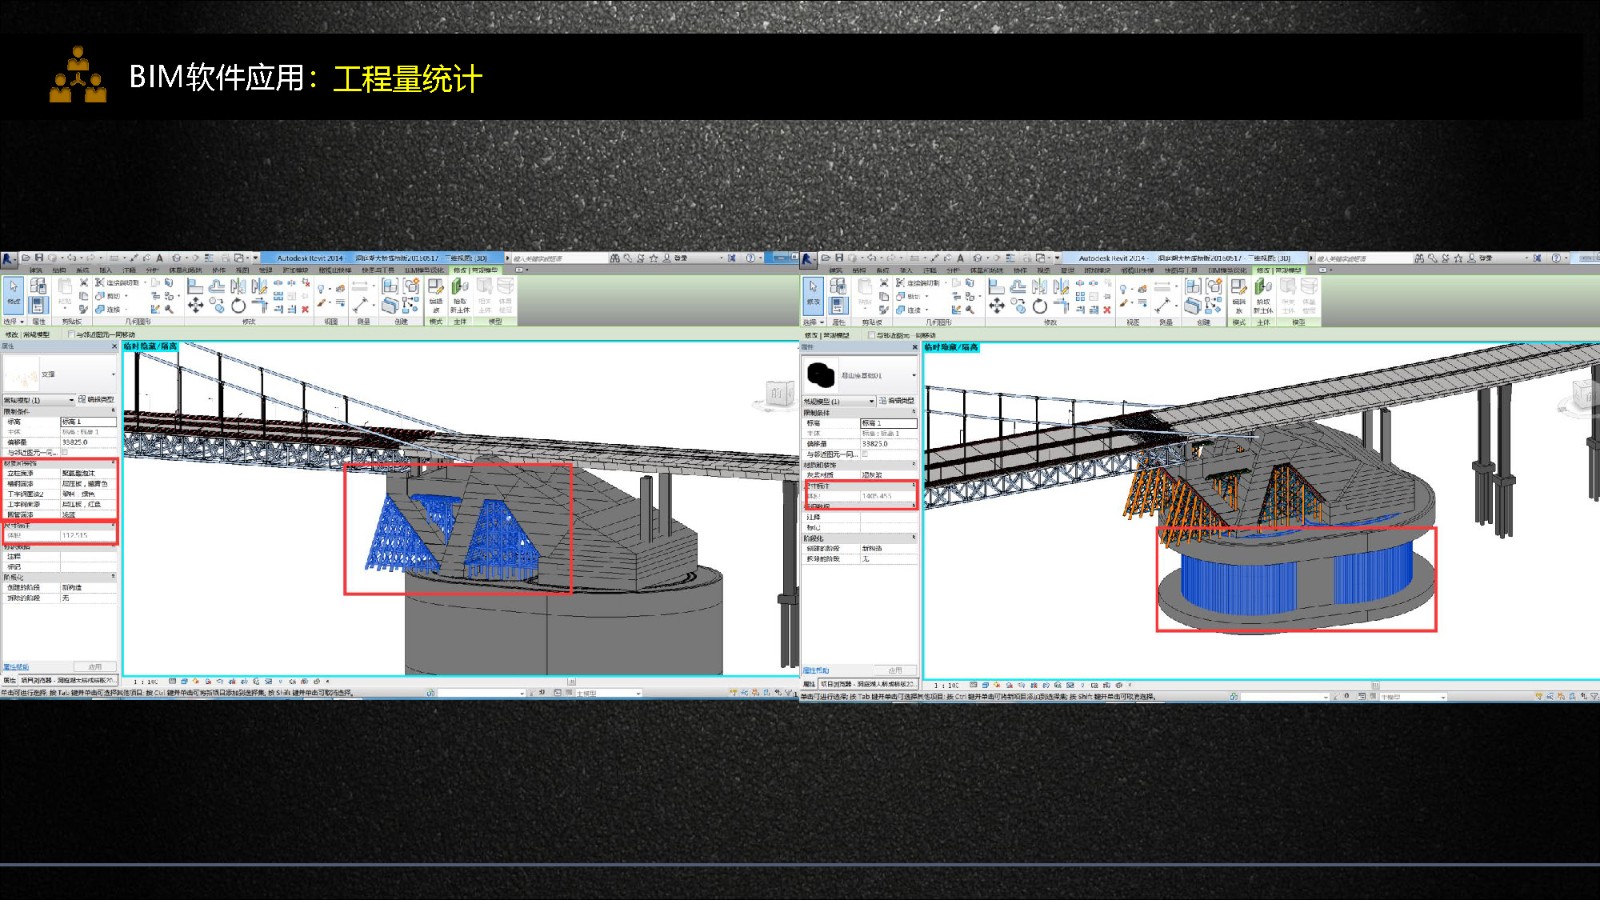Click Edit Type button in left properties panel

[97, 400]
